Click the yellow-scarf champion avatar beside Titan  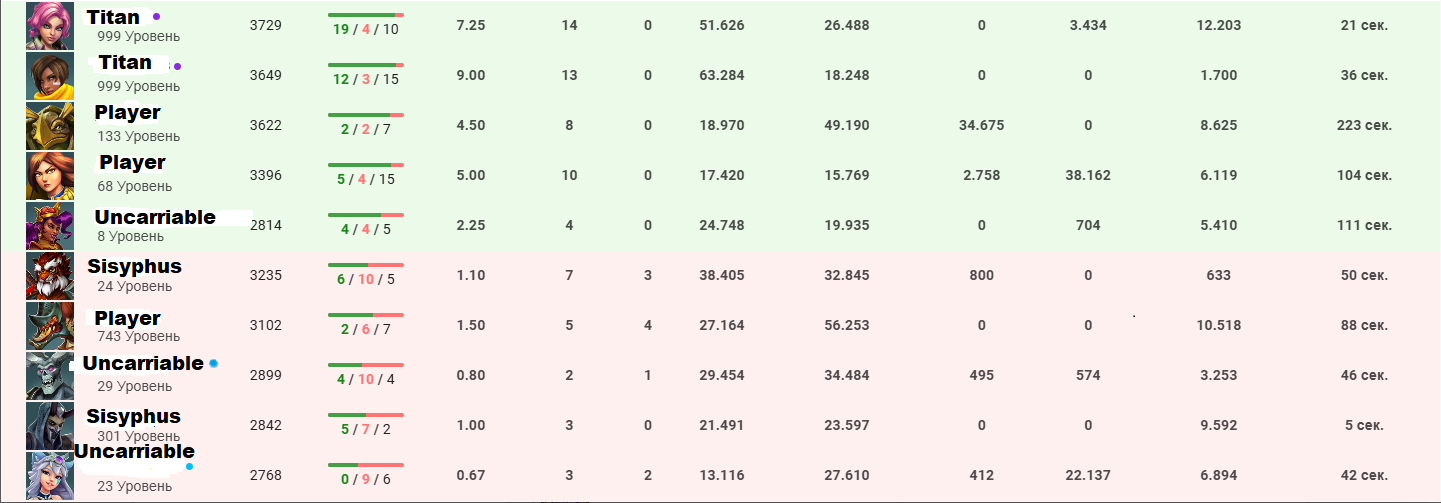[x=49, y=75]
